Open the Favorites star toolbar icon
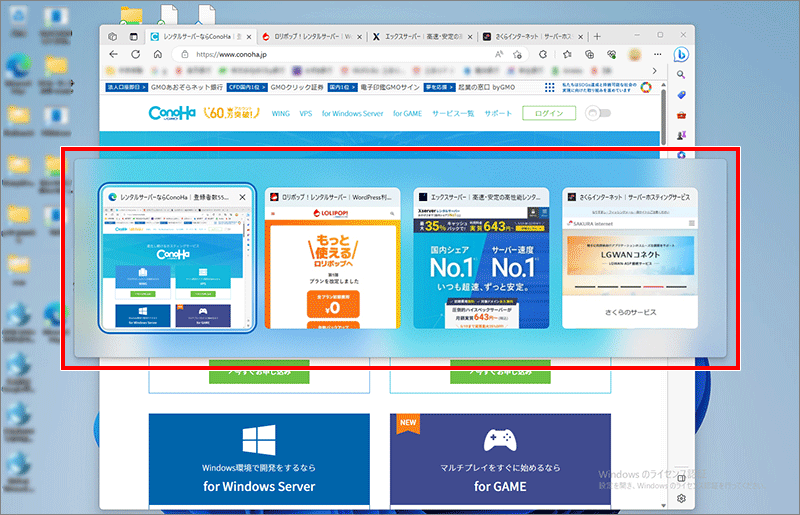The width and height of the screenshot is (800, 515). (567, 54)
